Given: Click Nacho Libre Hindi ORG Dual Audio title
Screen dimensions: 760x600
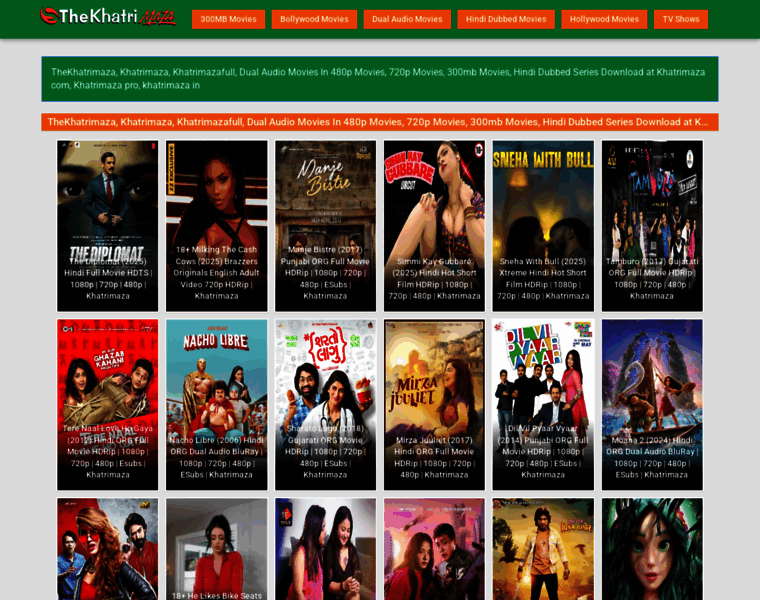Looking at the screenshot, I should click(216, 458).
